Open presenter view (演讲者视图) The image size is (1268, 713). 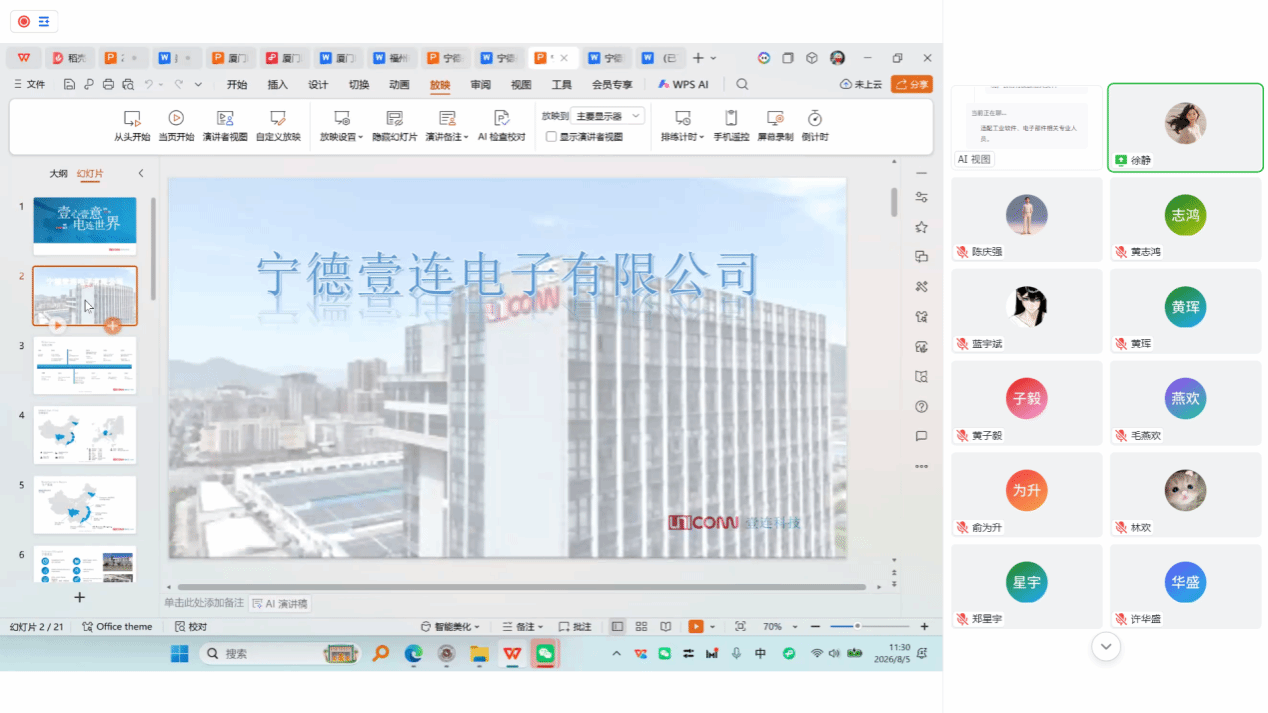(225, 126)
